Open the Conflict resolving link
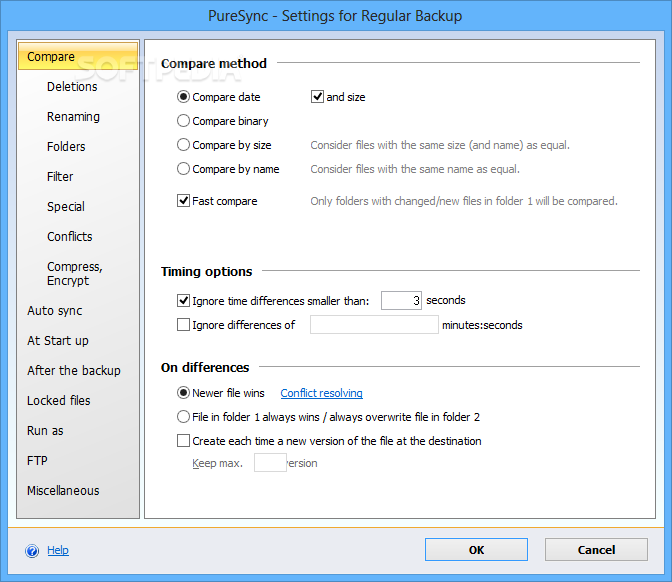This screenshot has height=582, width=672. coord(321,393)
